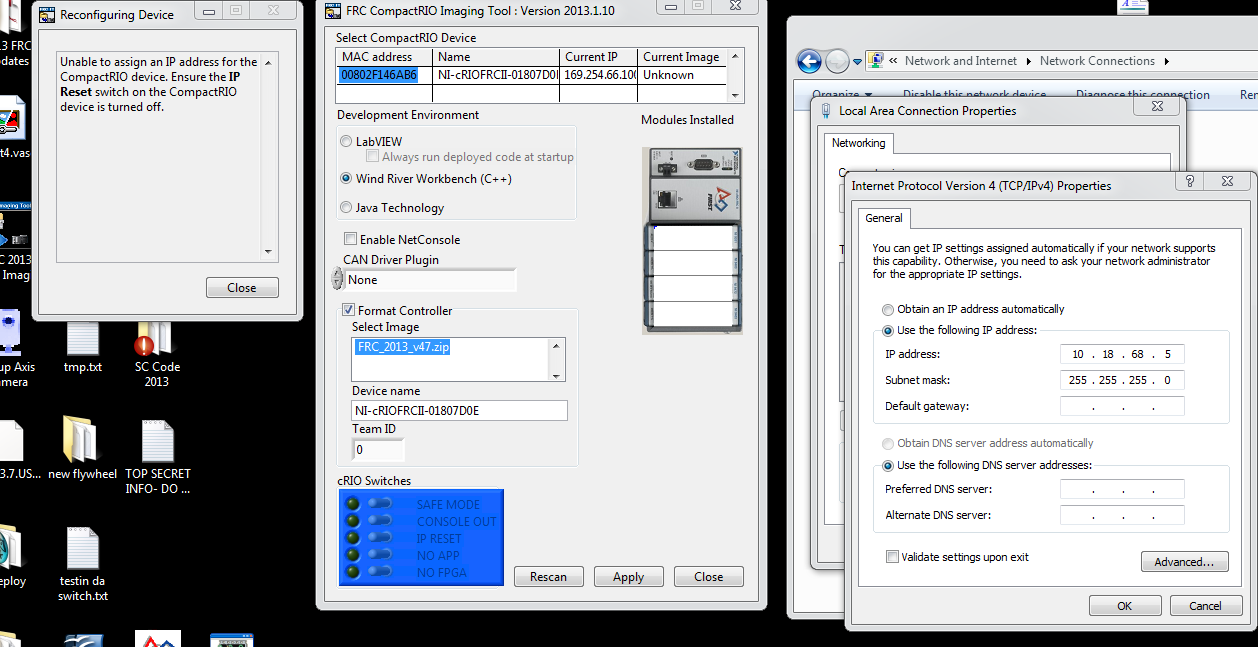1258x647 pixels.
Task: Click Cancel in the IPv4 Properties dialog
Action: (x=1205, y=606)
